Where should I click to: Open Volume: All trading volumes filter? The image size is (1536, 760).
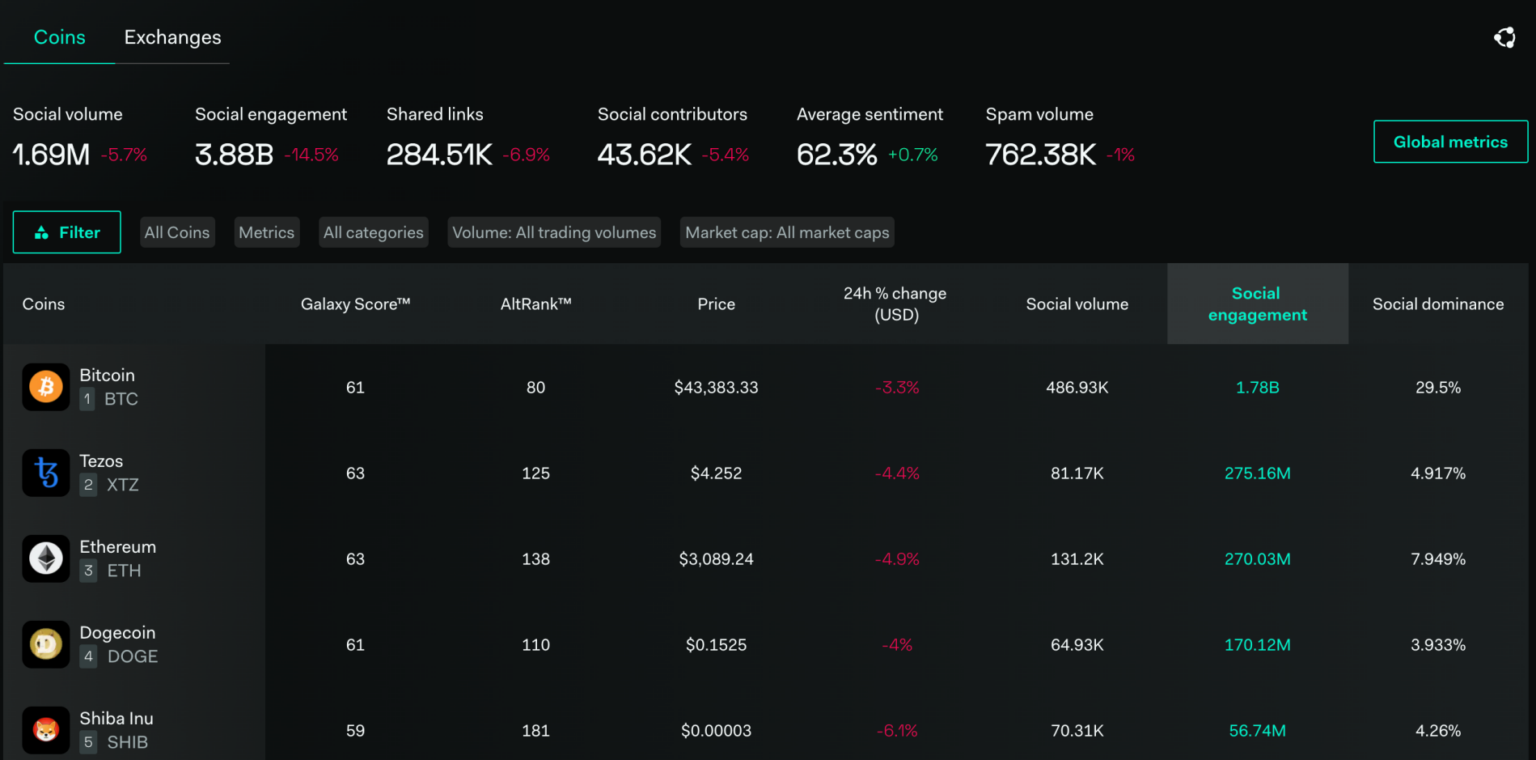[x=554, y=232]
